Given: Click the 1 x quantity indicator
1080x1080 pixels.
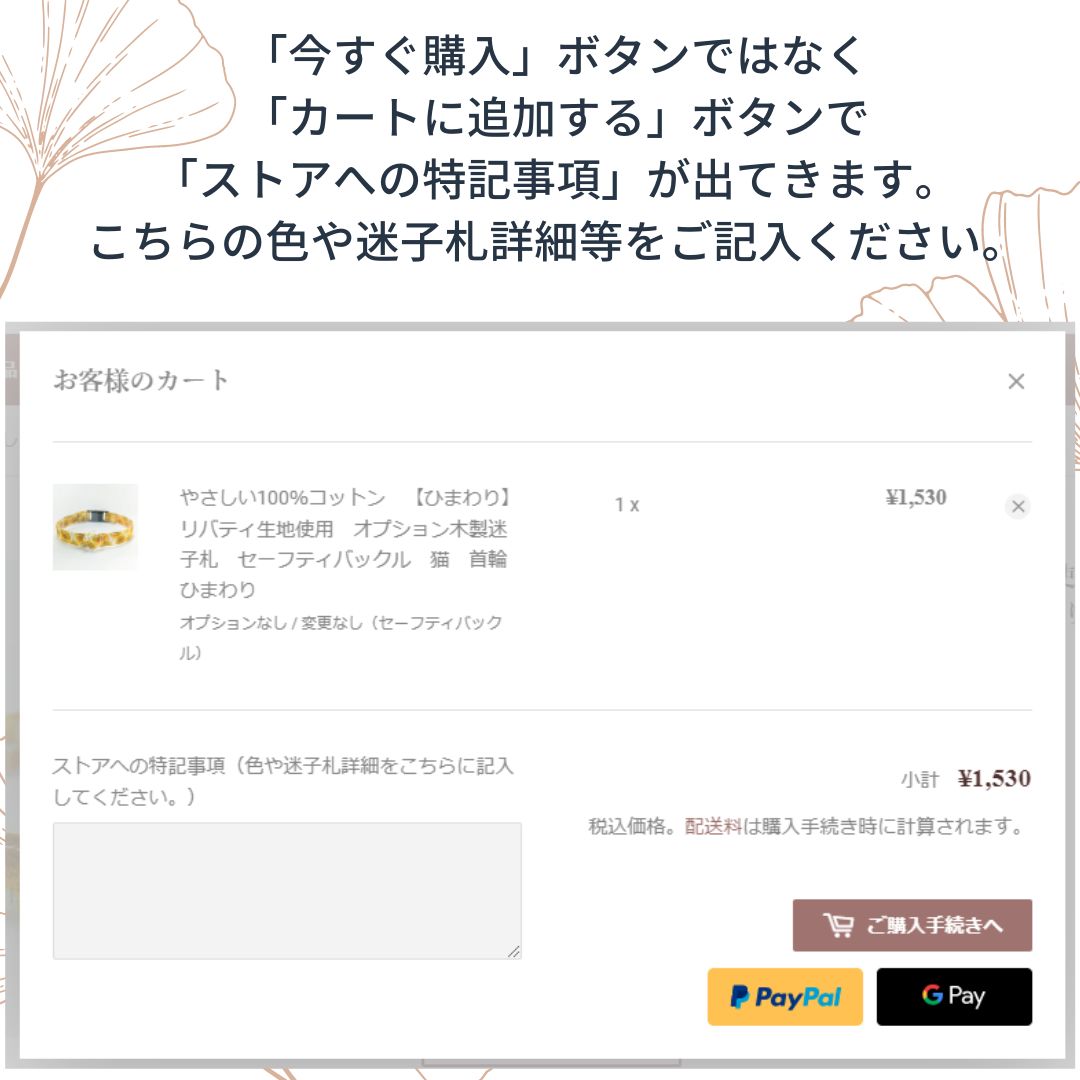Looking at the screenshot, I should click(x=627, y=505).
